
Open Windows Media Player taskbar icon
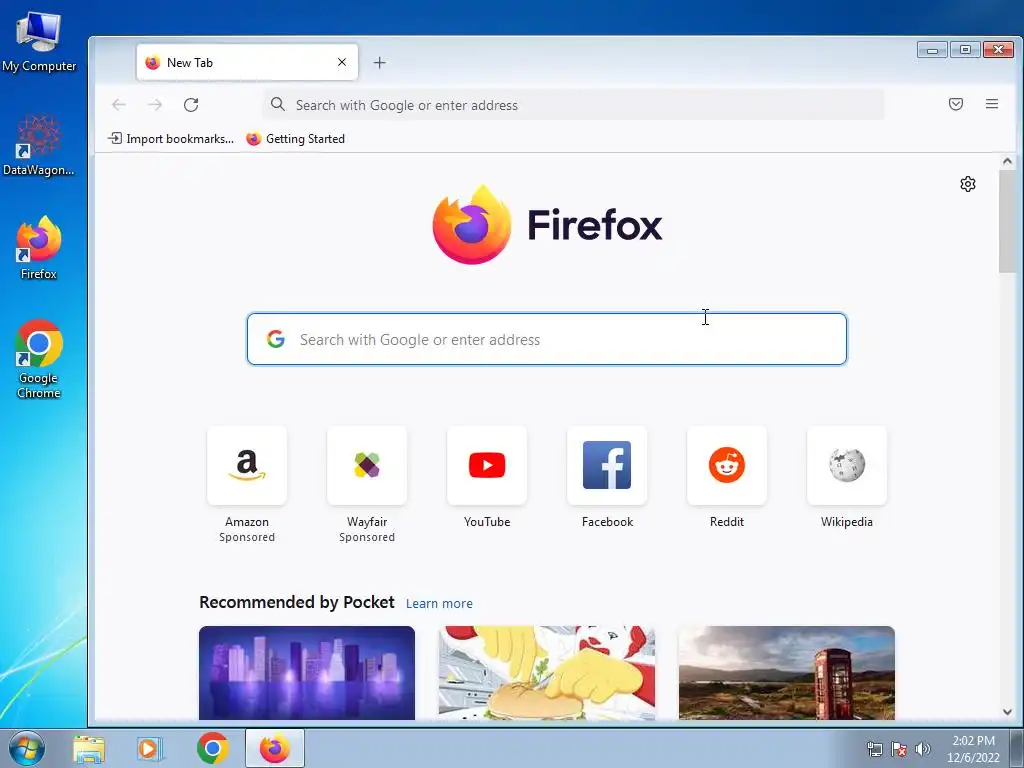tap(150, 748)
